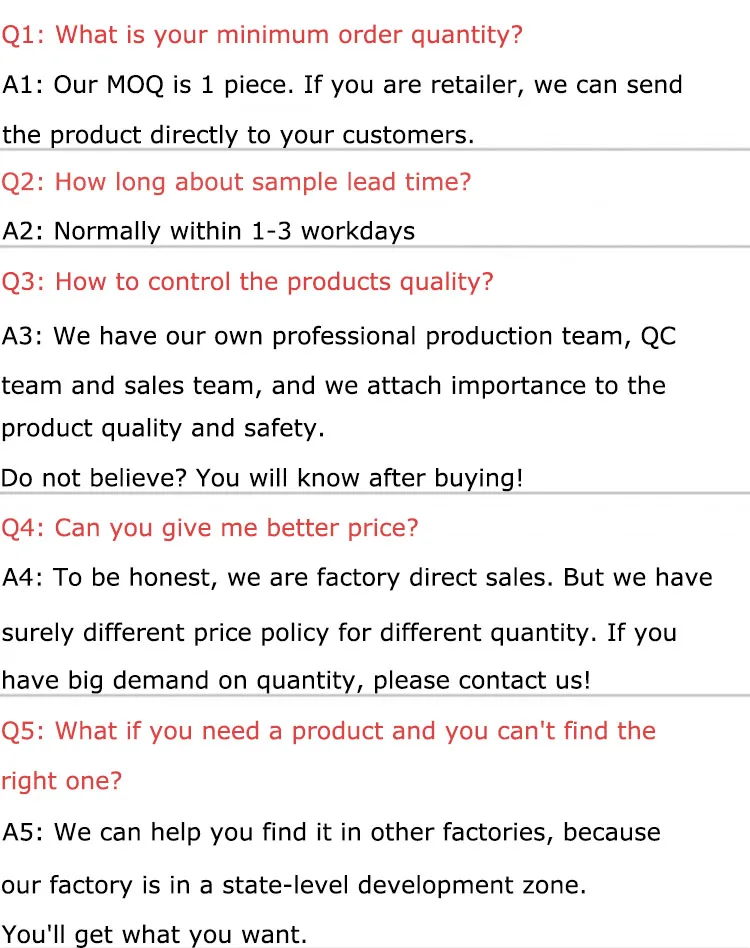This screenshot has width=750, height=948.
Task: Select the Q3 products quality question
Action: click(x=247, y=281)
